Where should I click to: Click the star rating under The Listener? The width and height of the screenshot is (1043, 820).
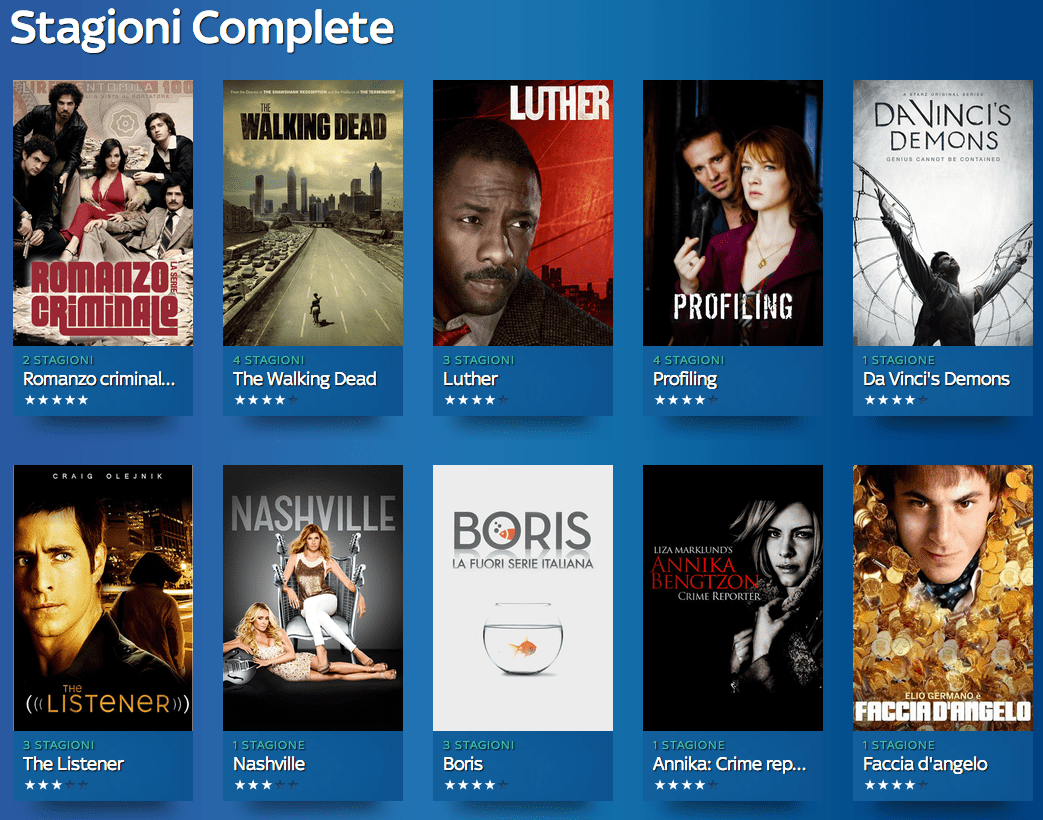click(57, 785)
